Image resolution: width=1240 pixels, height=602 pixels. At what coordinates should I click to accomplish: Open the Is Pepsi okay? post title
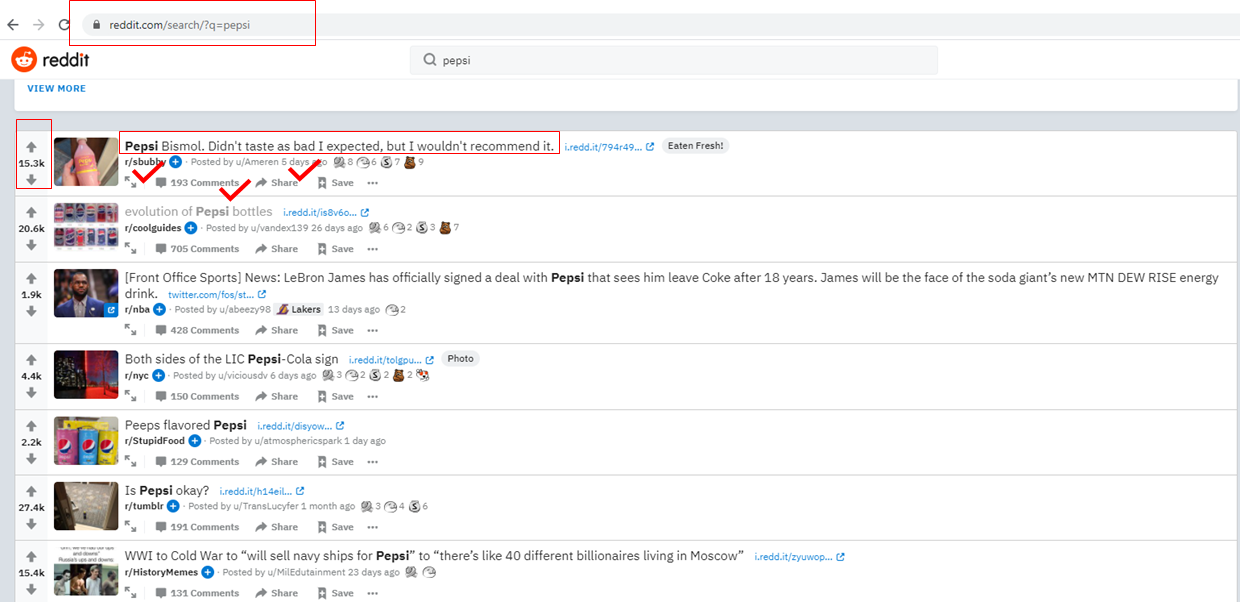pos(167,490)
